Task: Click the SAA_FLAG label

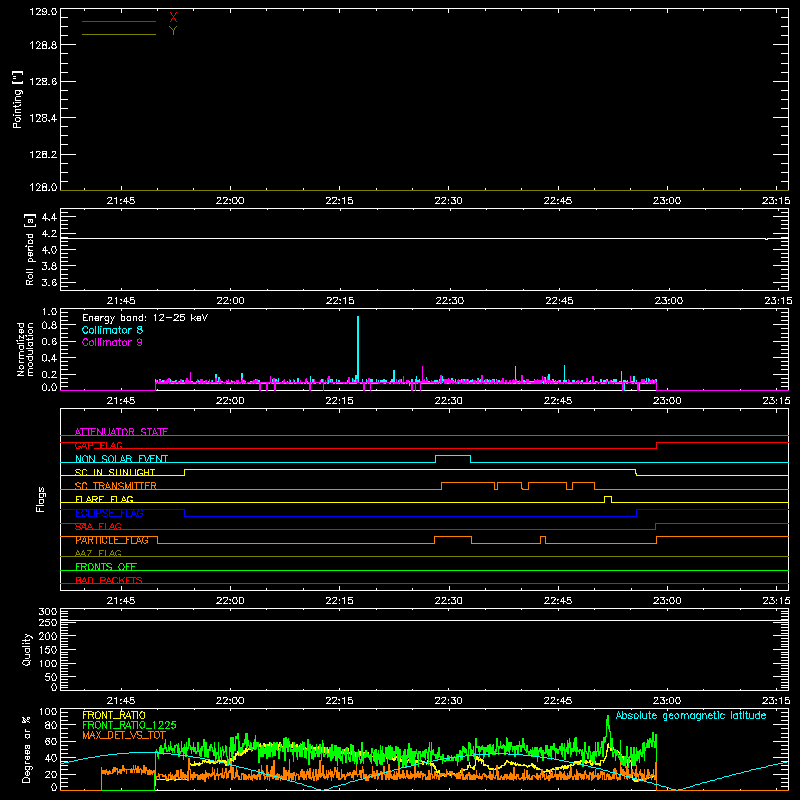Action: coord(98,527)
